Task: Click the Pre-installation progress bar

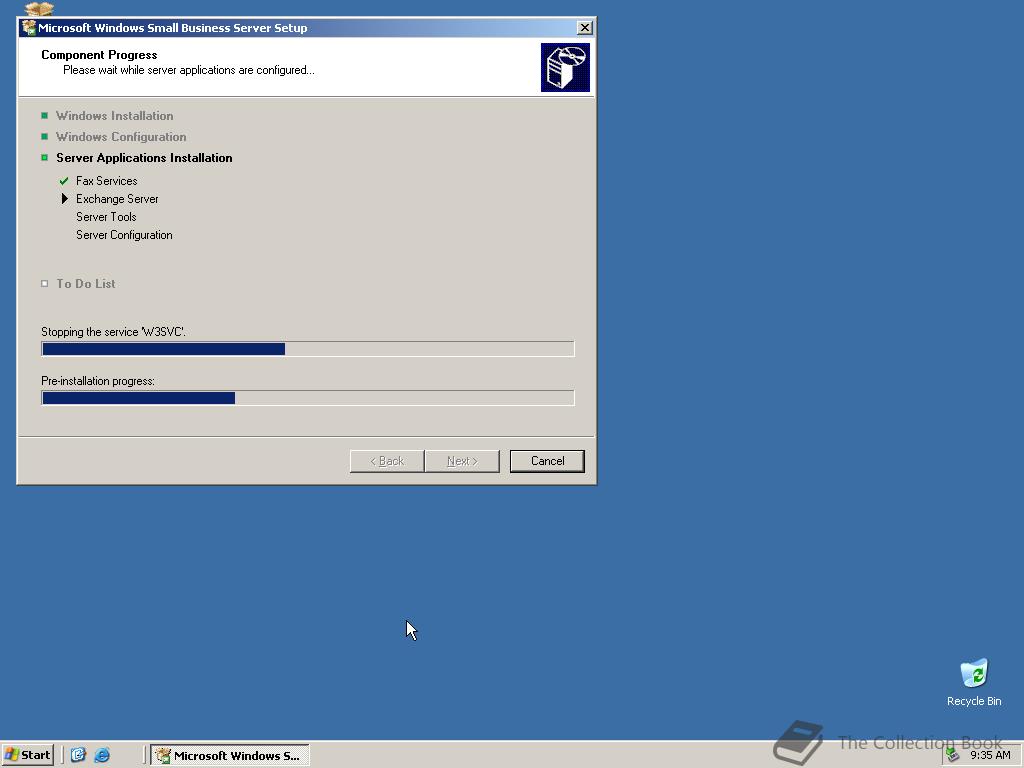Action: tap(308, 398)
